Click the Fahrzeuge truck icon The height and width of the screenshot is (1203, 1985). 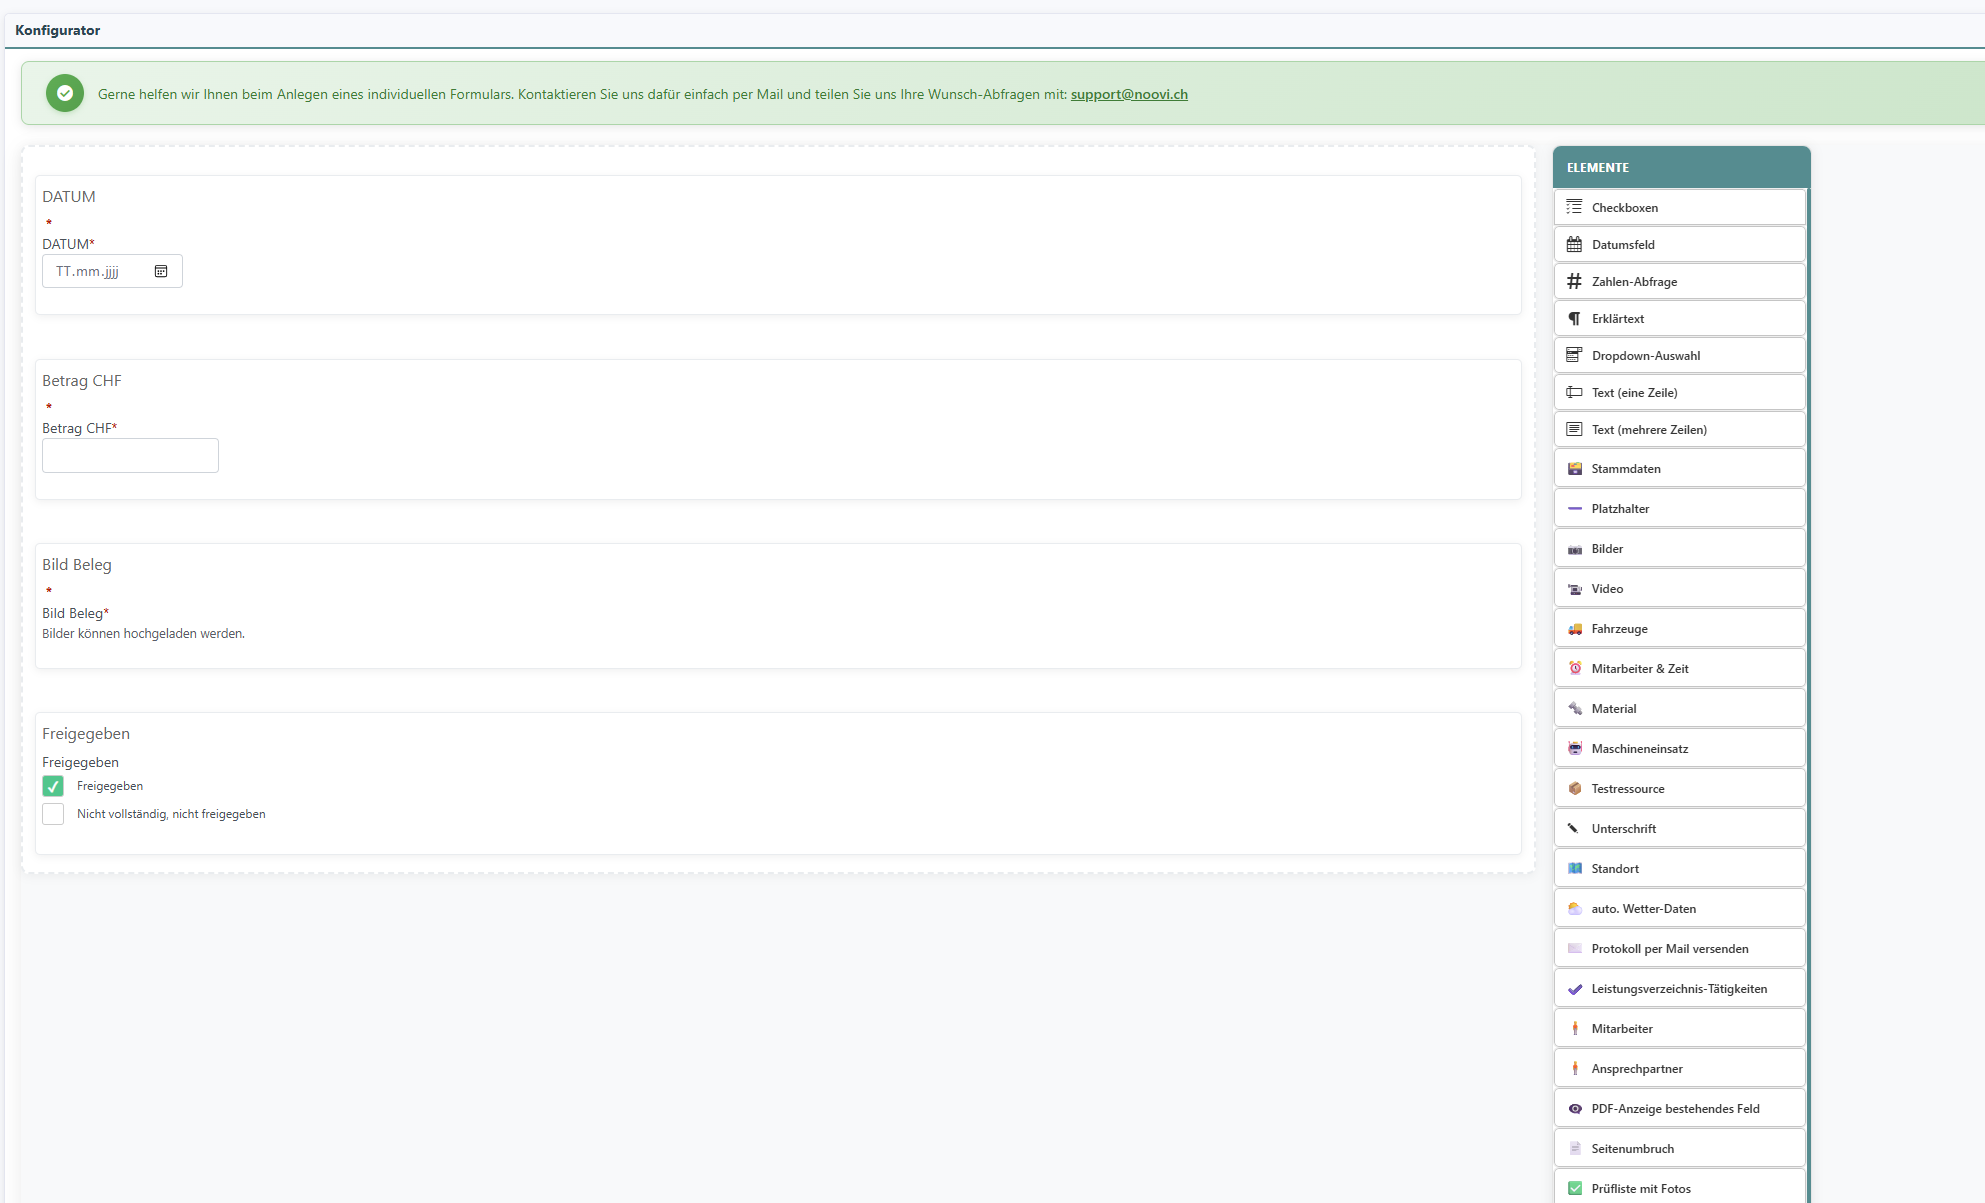click(x=1575, y=629)
